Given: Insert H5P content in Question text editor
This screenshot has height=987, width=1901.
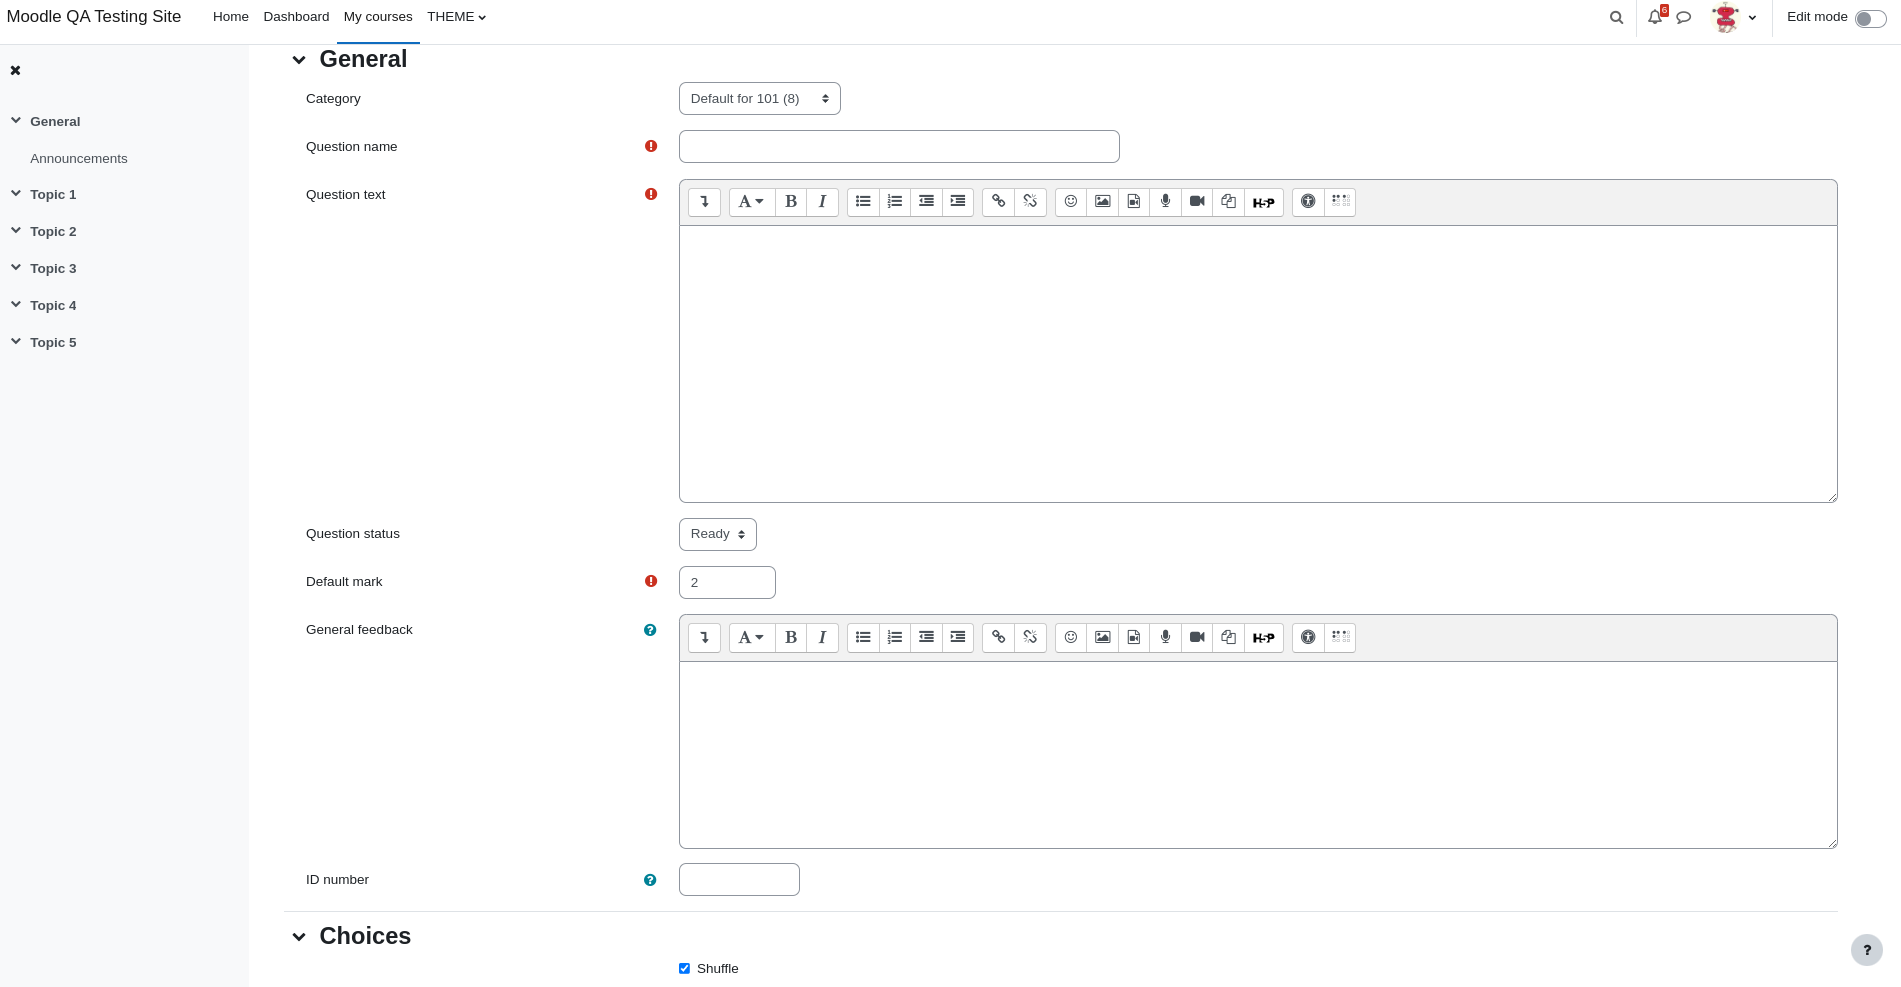Looking at the screenshot, I should click(1264, 202).
